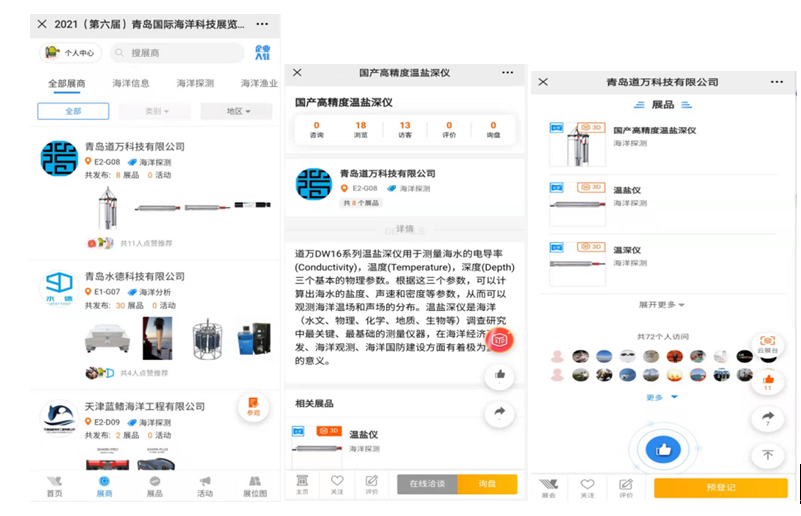Tap the 企业入驻 icon beside search
This screenshot has height=516, width=801.
pos(263,52)
